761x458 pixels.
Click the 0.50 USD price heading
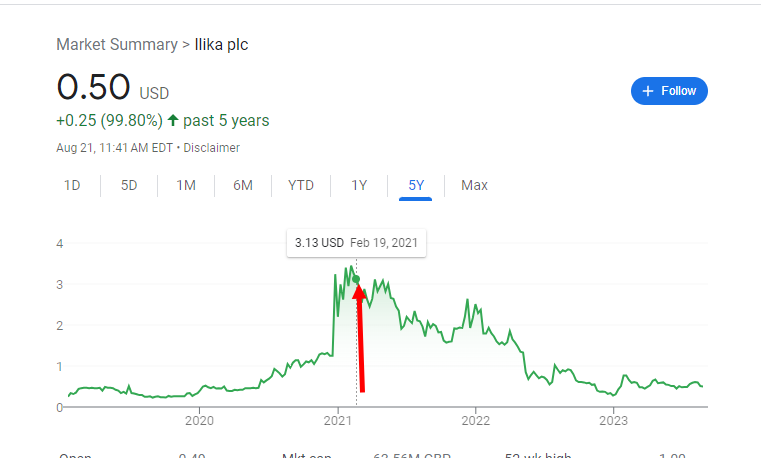coord(113,87)
